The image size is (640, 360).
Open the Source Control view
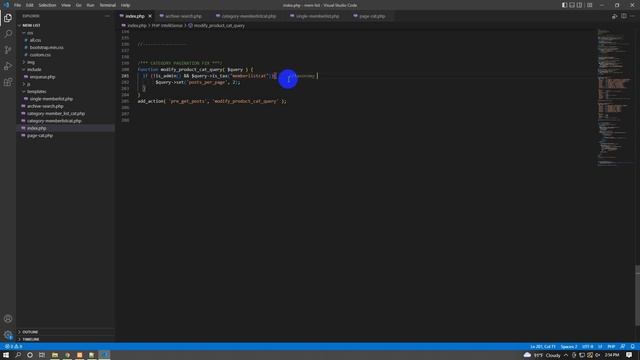point(8,50)
